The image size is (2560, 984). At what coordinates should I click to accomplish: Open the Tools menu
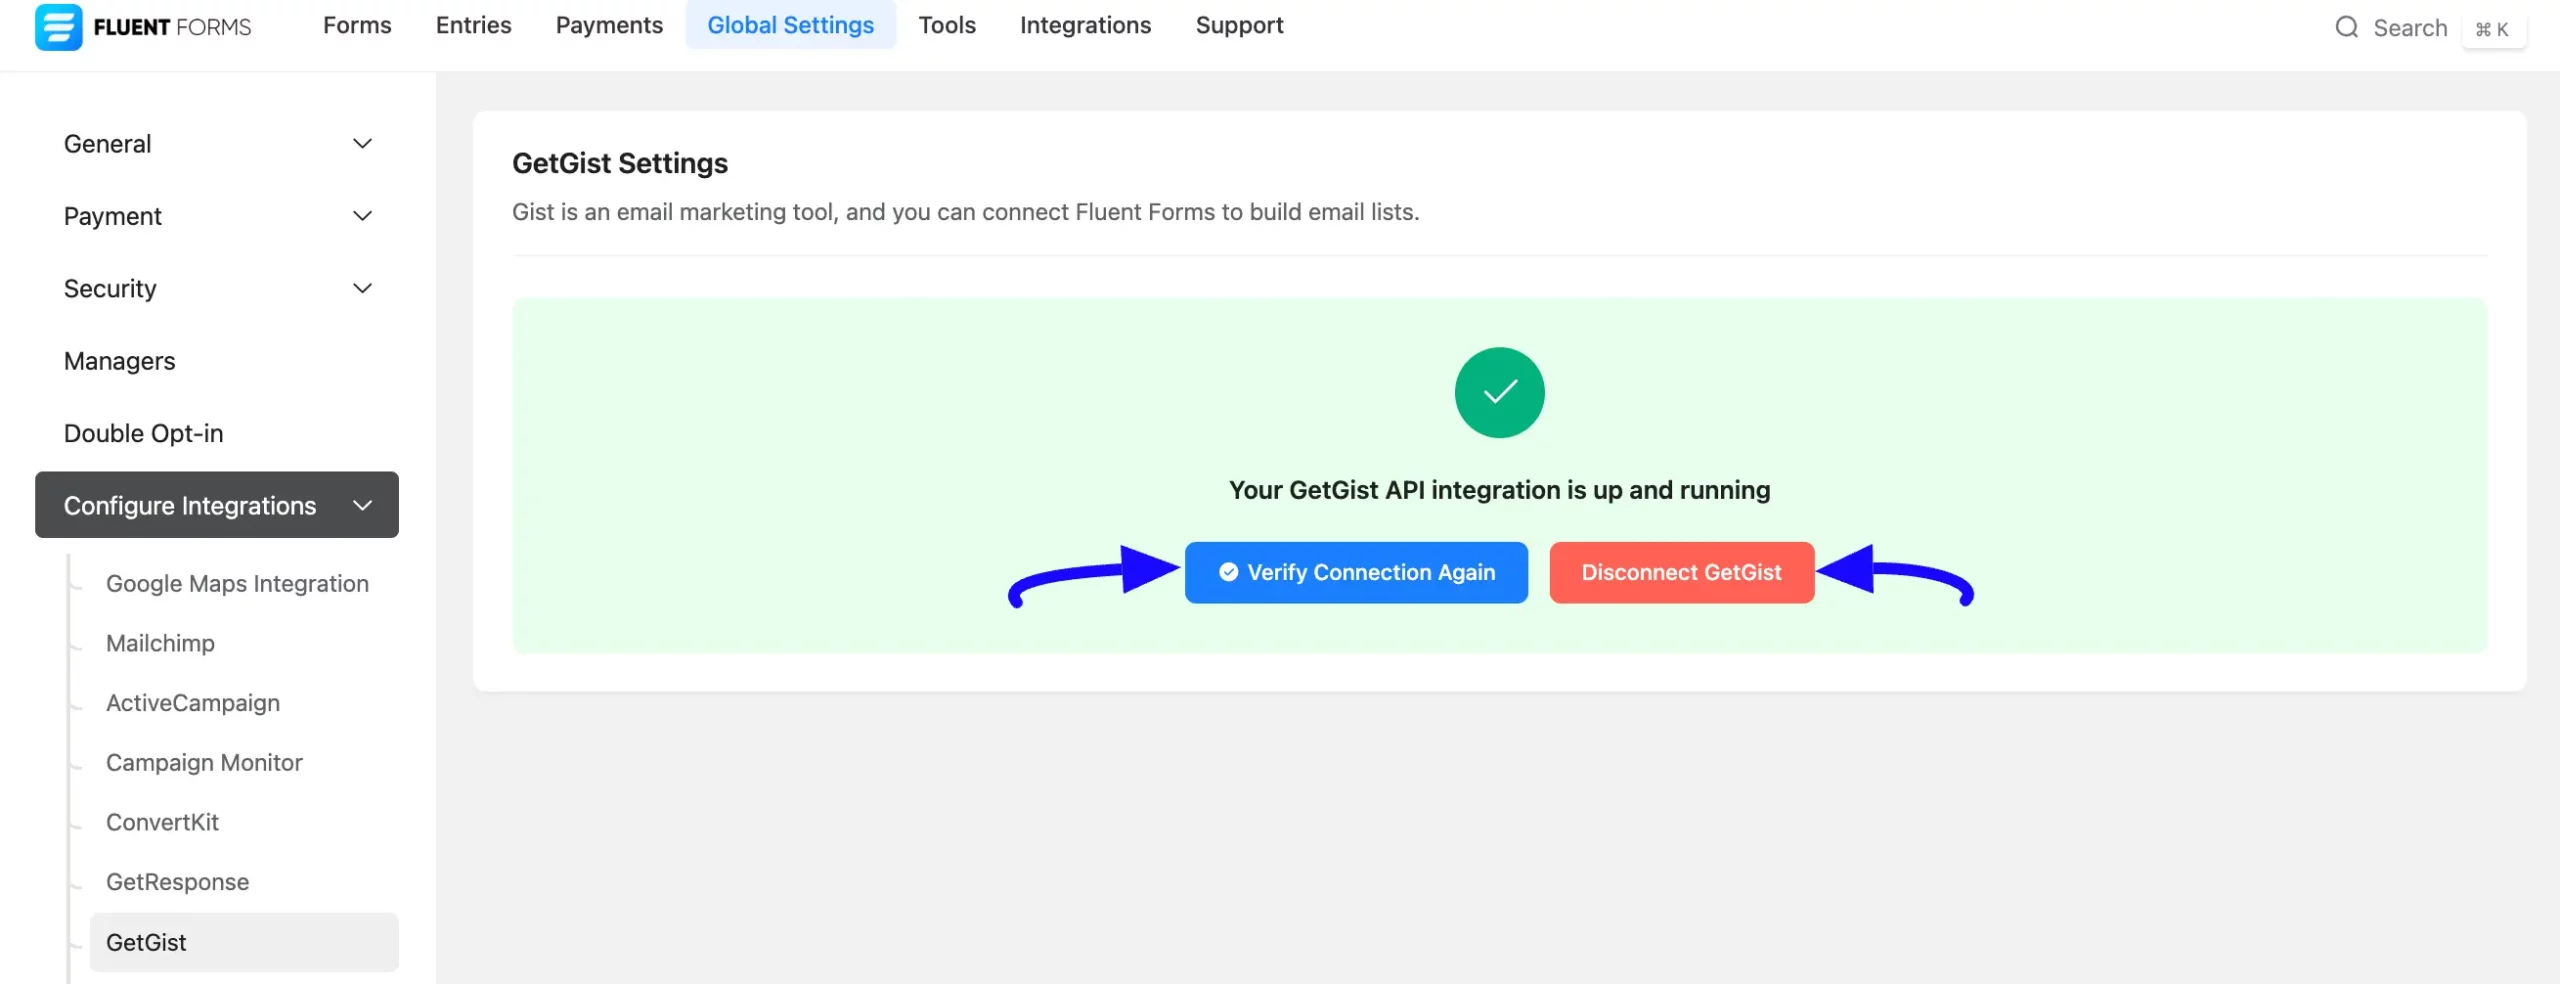tap(947, 25)
